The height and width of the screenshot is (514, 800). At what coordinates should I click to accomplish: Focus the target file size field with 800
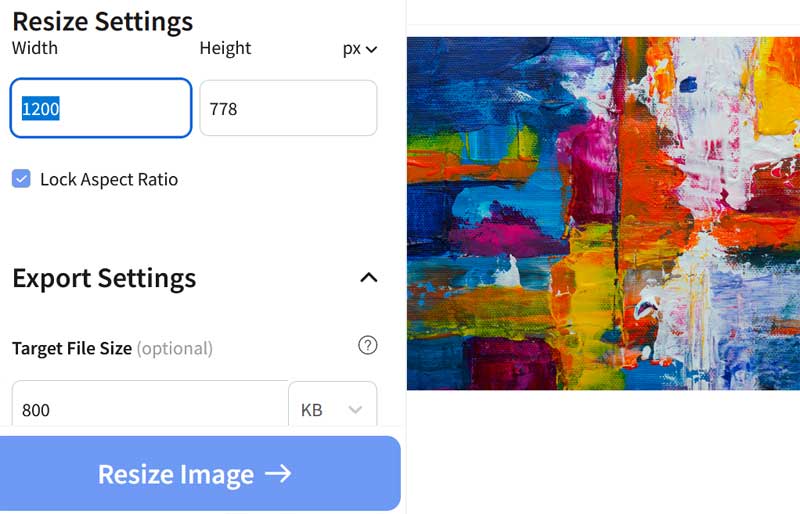[150, 409]
